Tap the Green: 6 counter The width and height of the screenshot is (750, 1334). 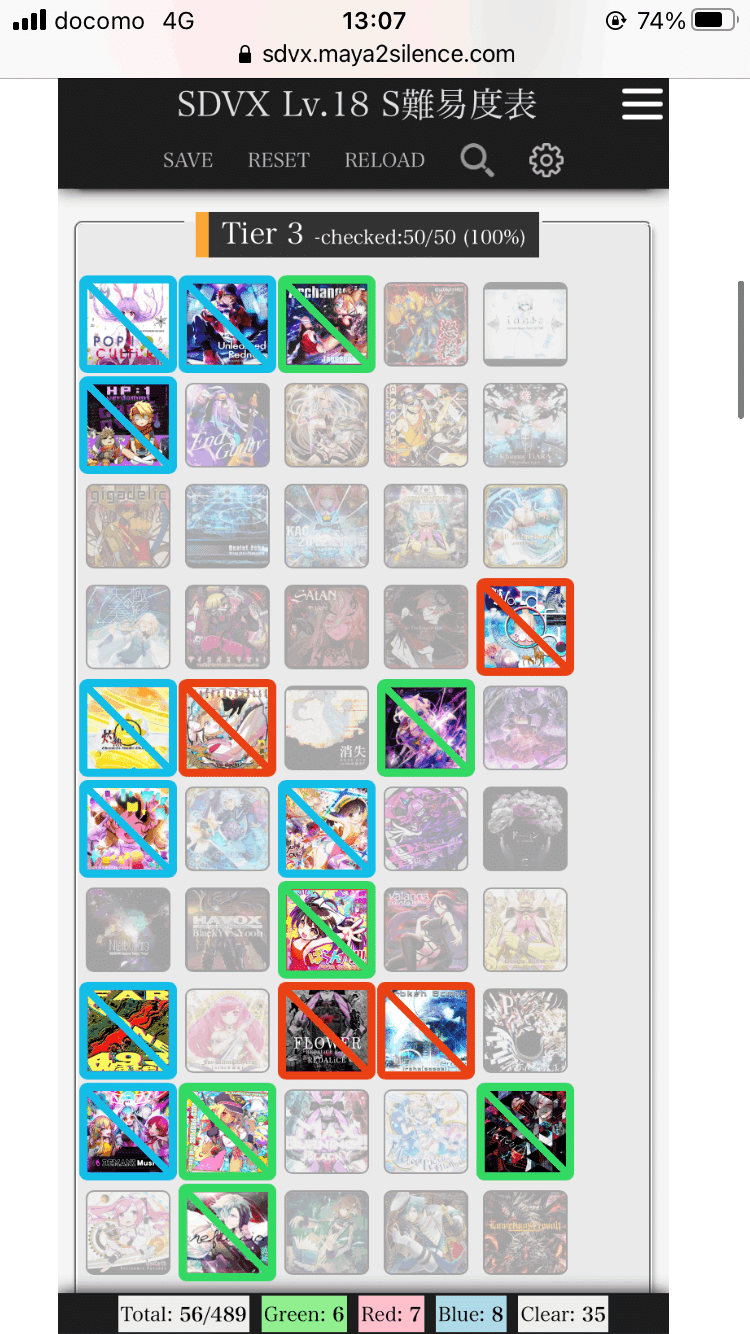[305, 1314]
